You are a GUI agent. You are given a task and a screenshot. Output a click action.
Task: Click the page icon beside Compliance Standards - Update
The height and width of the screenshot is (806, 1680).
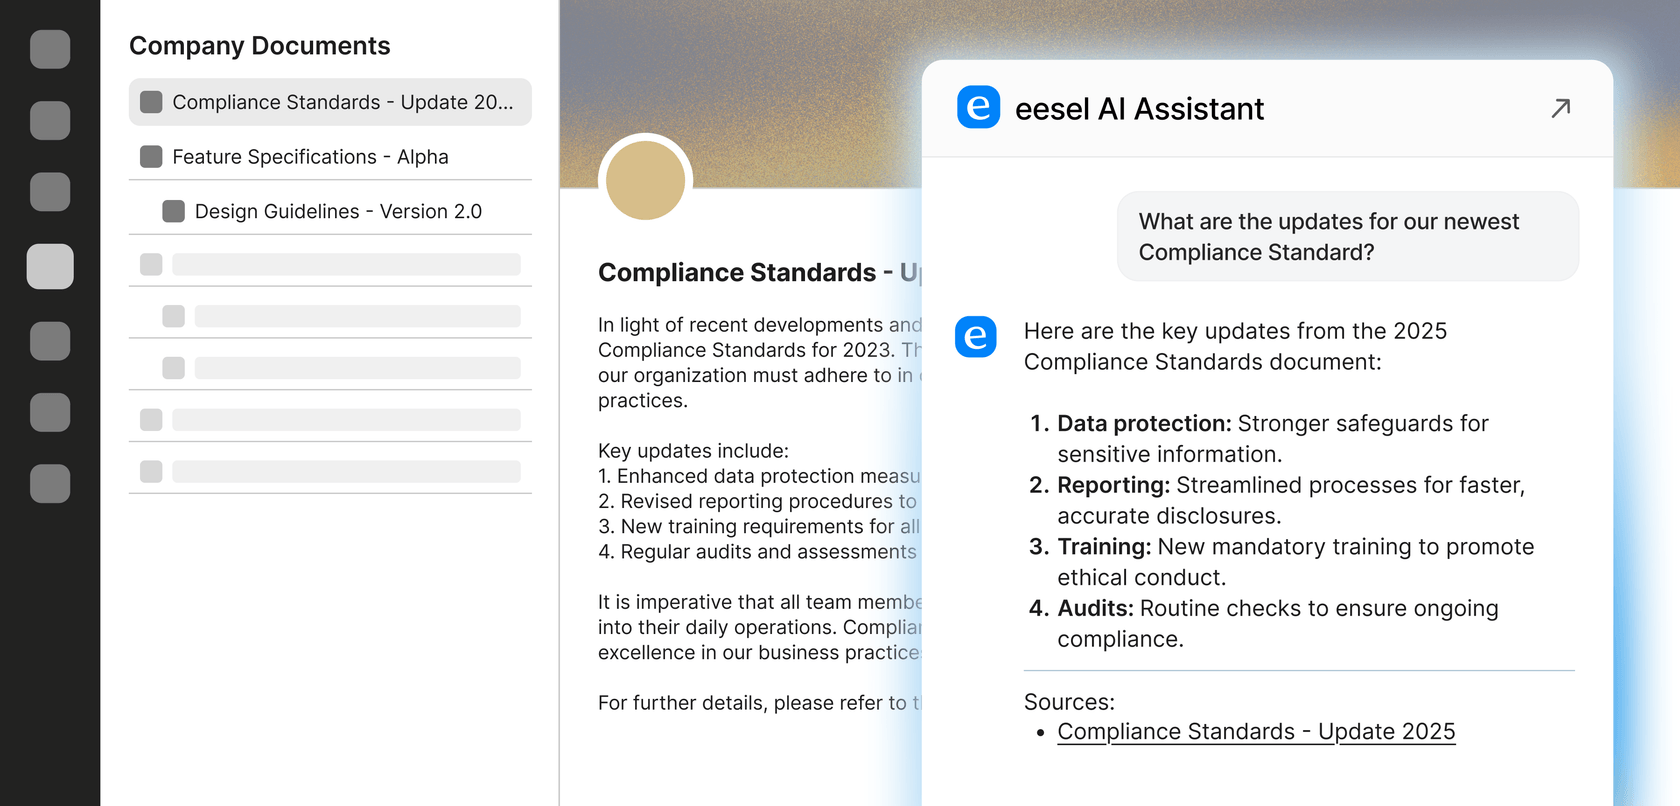coord(151,102)
